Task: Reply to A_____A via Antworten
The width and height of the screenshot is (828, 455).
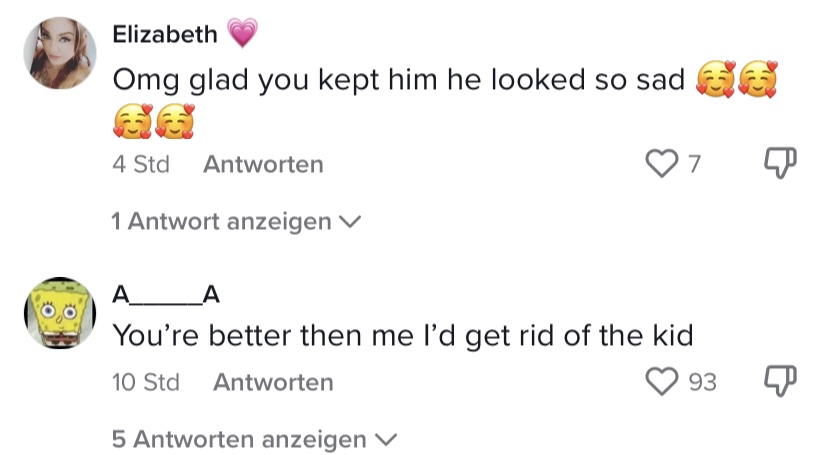Action: [x=273, y=382]
